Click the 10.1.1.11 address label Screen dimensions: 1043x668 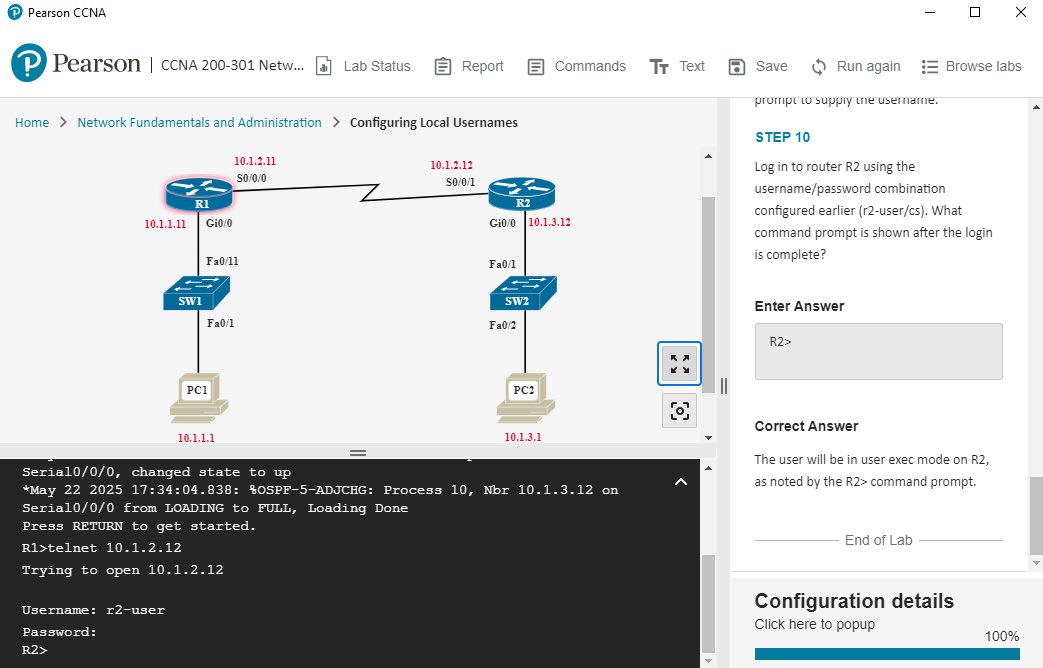coord(165,224)
